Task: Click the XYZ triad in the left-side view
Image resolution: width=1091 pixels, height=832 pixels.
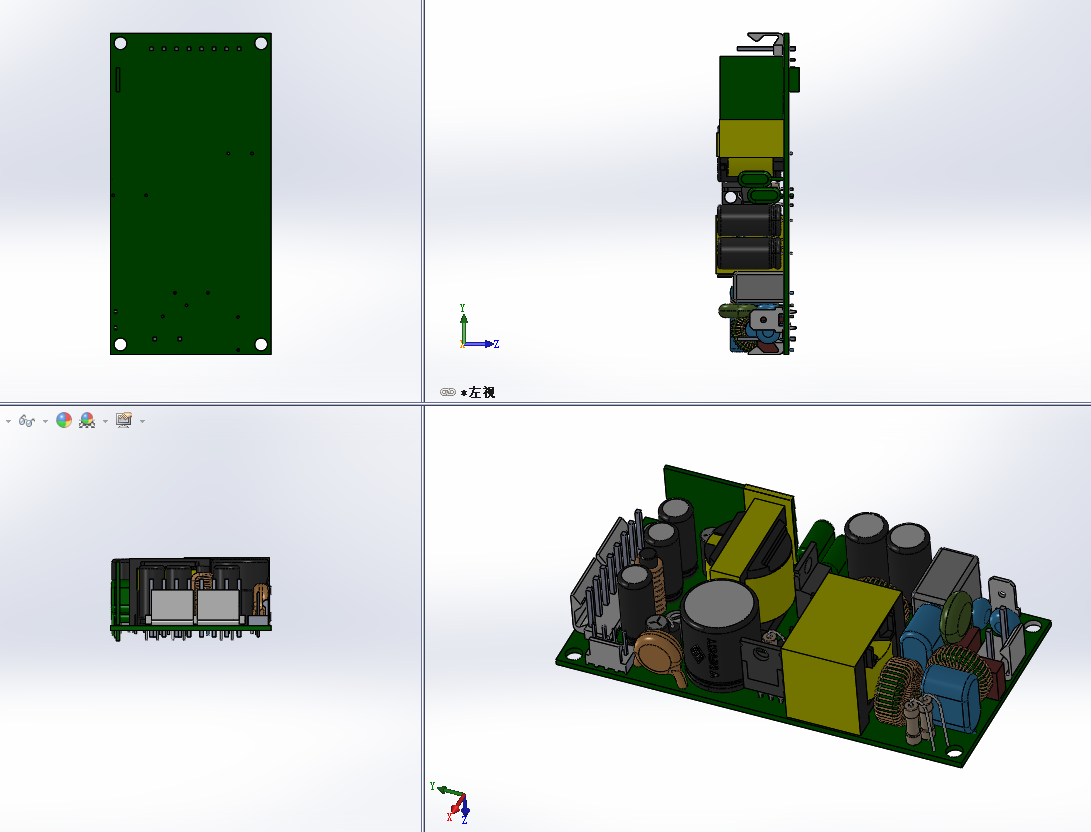Action: (478, 328)
